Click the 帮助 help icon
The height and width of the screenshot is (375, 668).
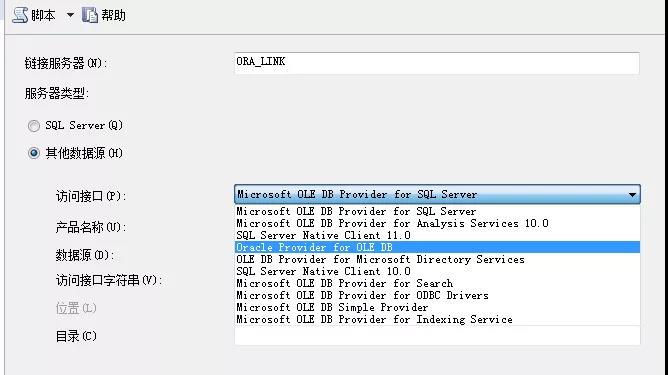[x=89, y=15]
